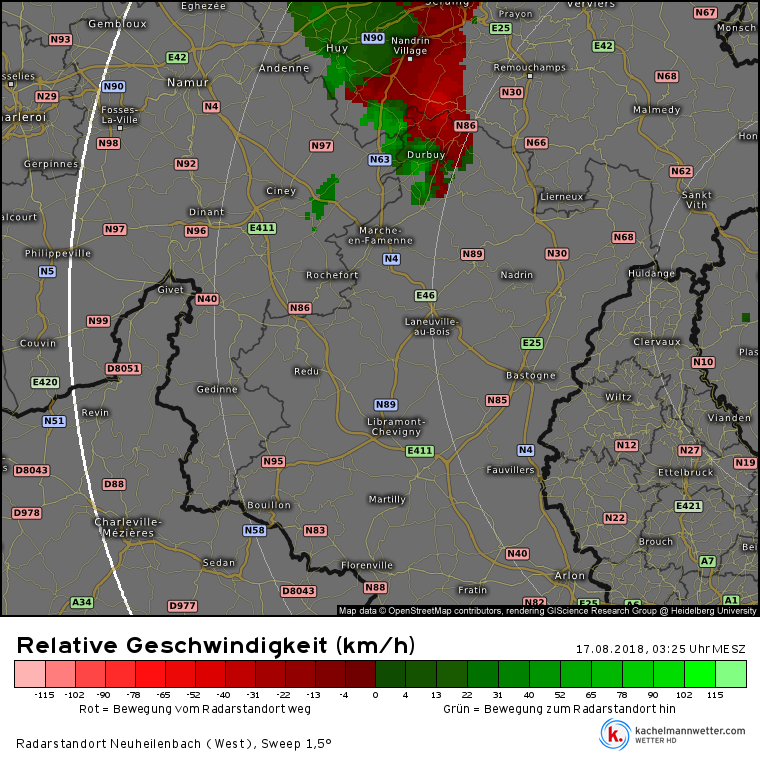Select the N29 road shield near Charleroi
Image resolution: width=760 pixels, height=760 pixels.
click(x=47, y=96)
